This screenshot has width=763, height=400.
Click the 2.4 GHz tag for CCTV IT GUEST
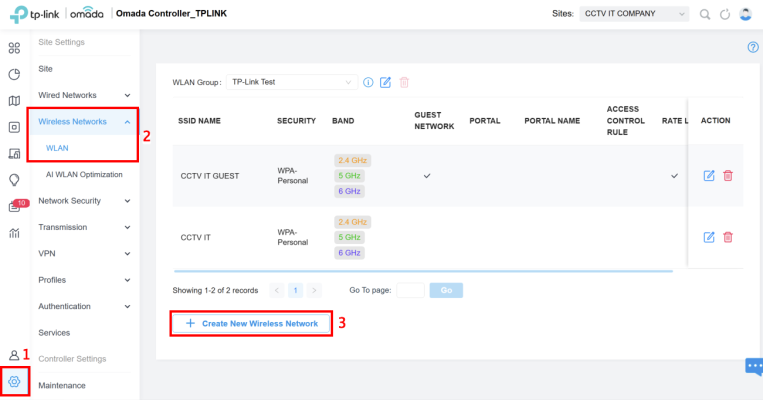(352, 160)
